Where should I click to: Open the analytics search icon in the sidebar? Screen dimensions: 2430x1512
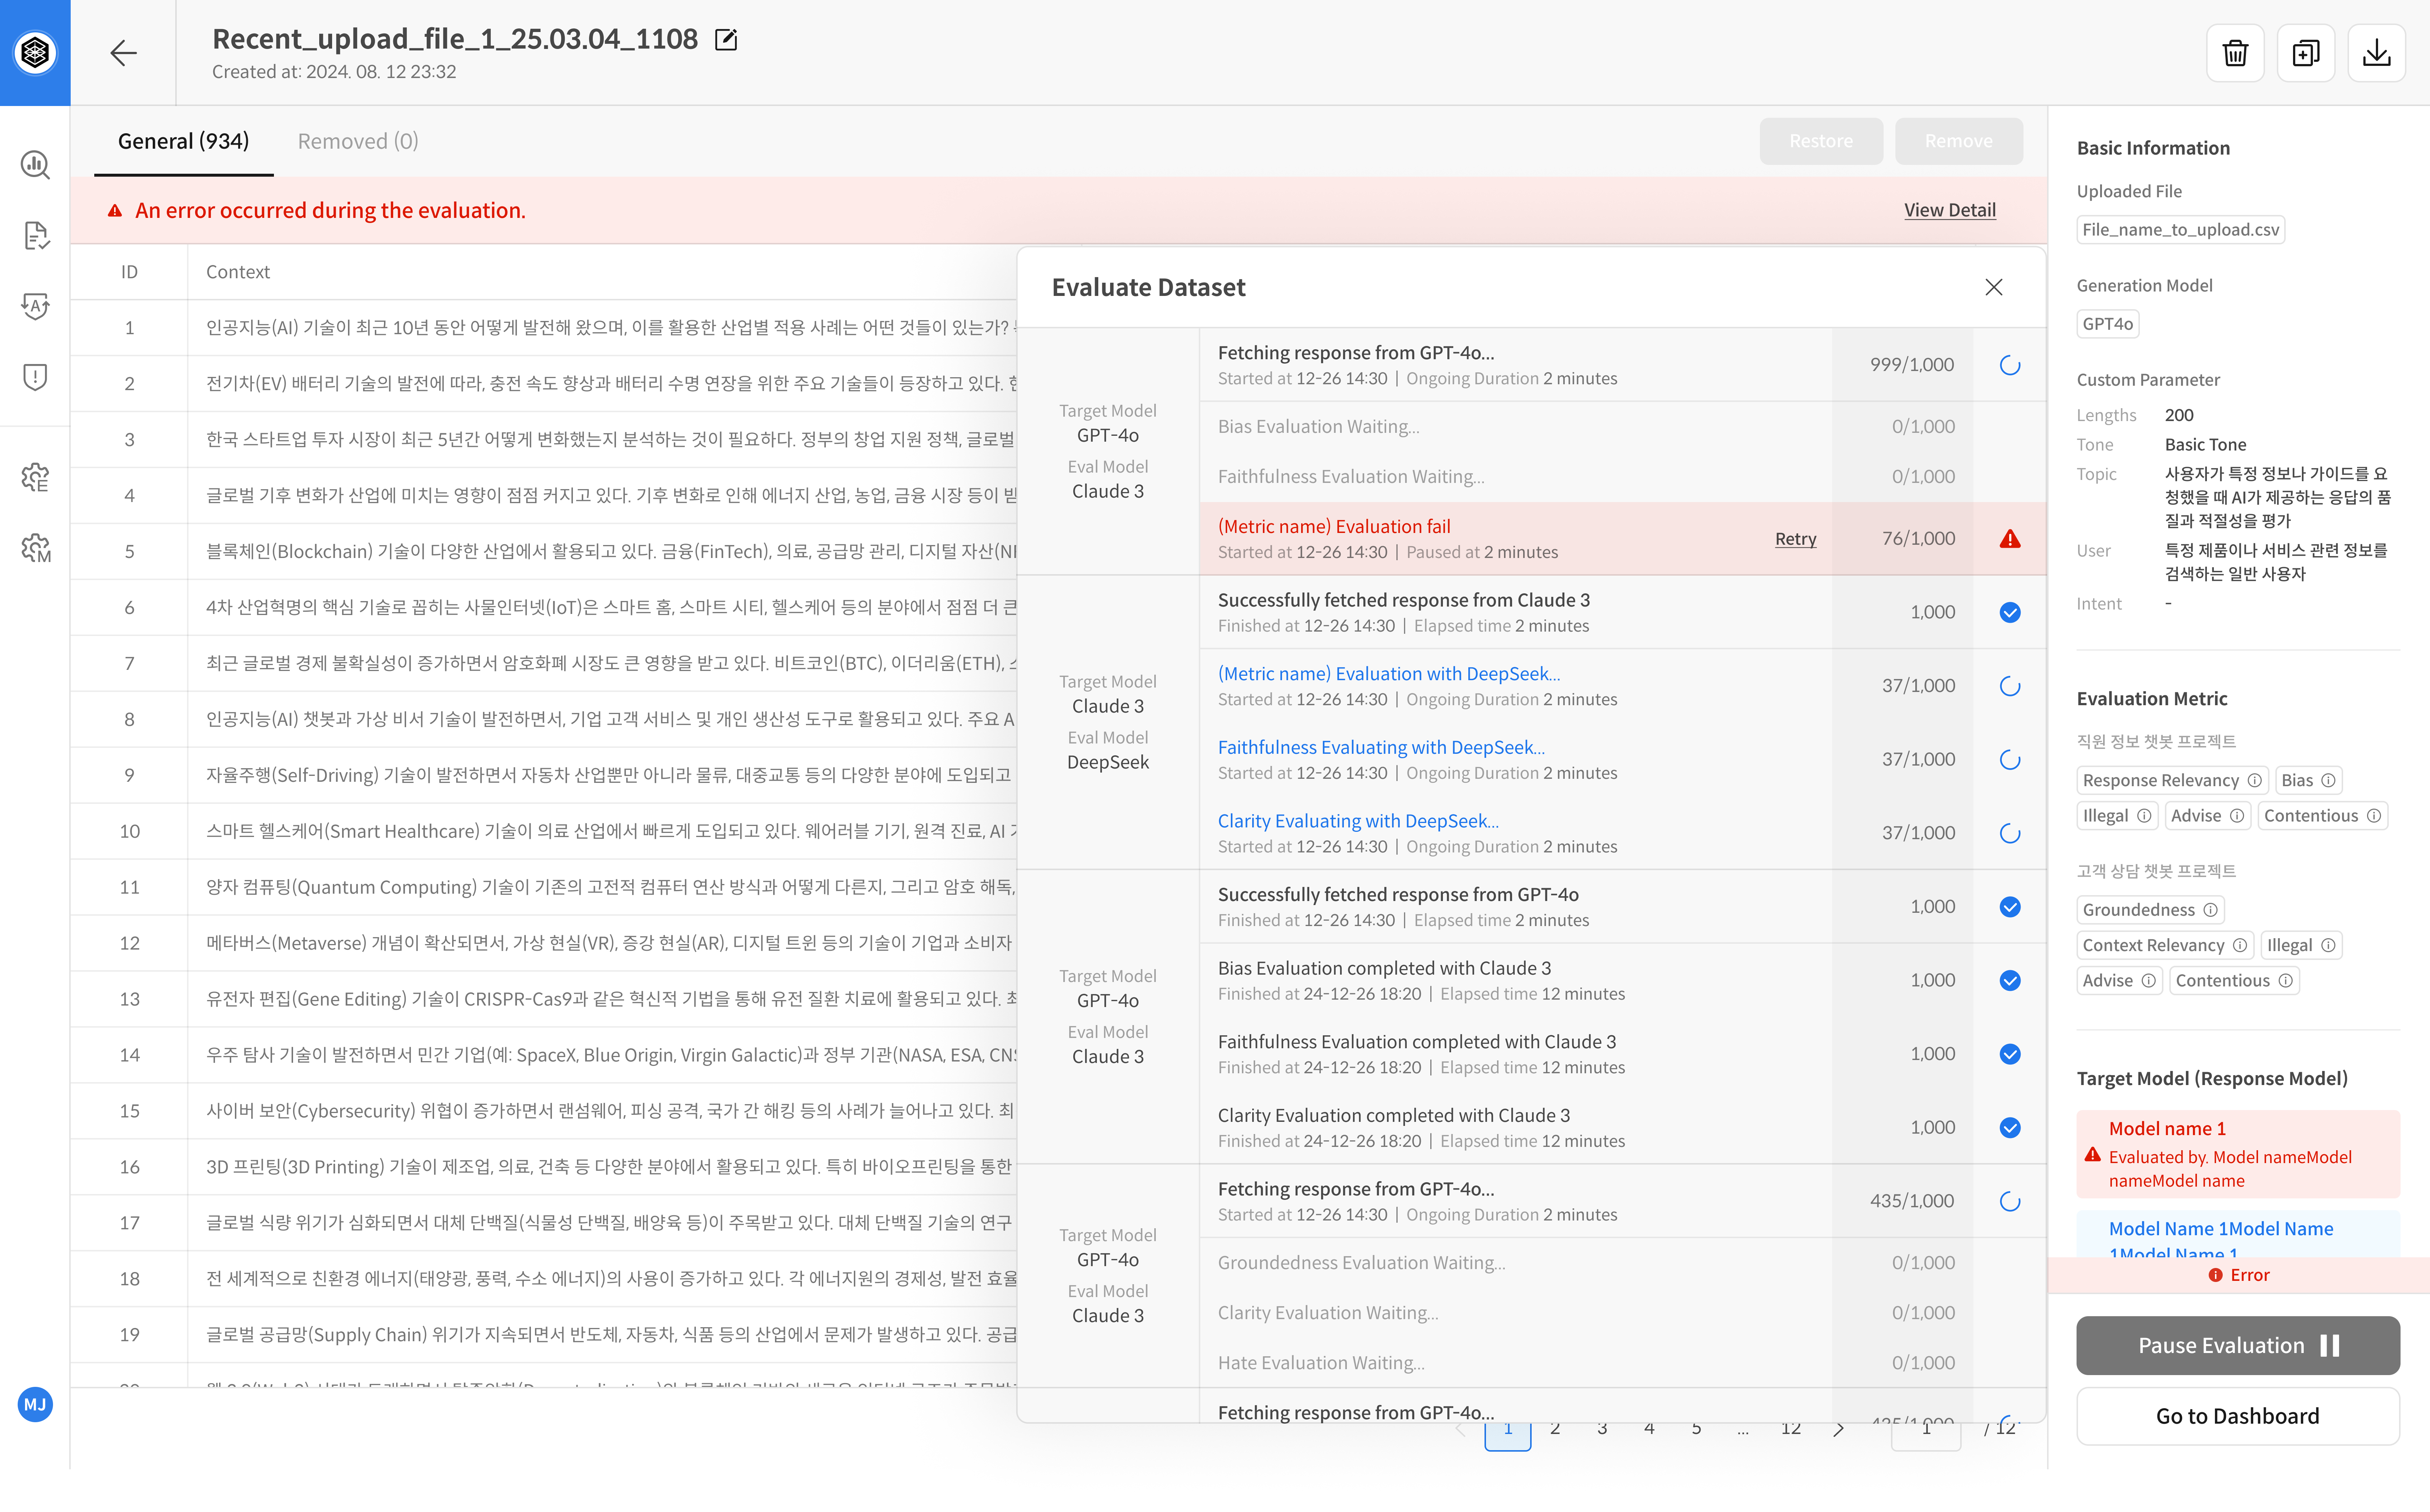tap(35, 165)
